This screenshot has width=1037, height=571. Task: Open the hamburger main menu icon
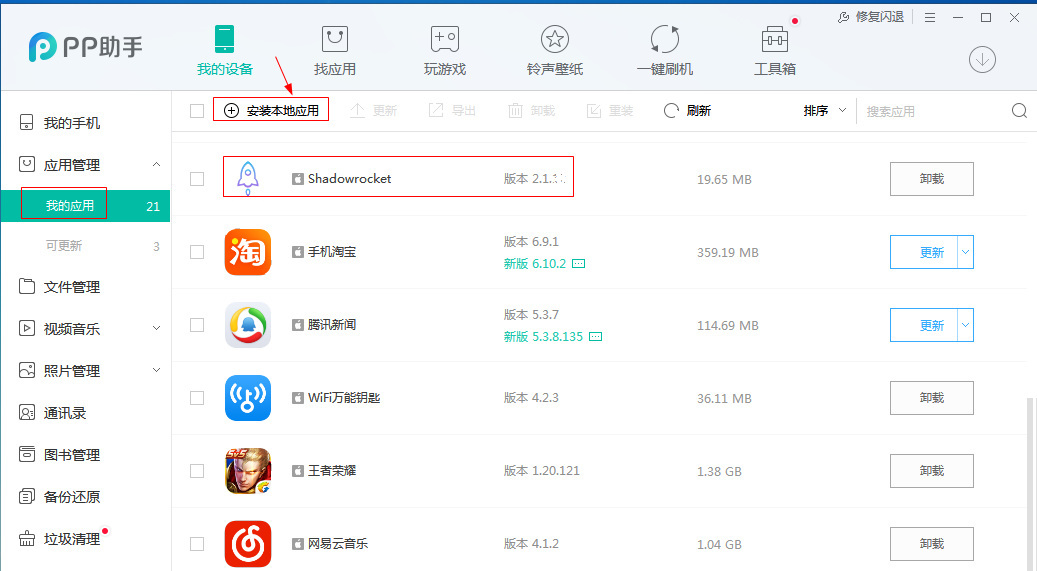(x=930, y=18)
